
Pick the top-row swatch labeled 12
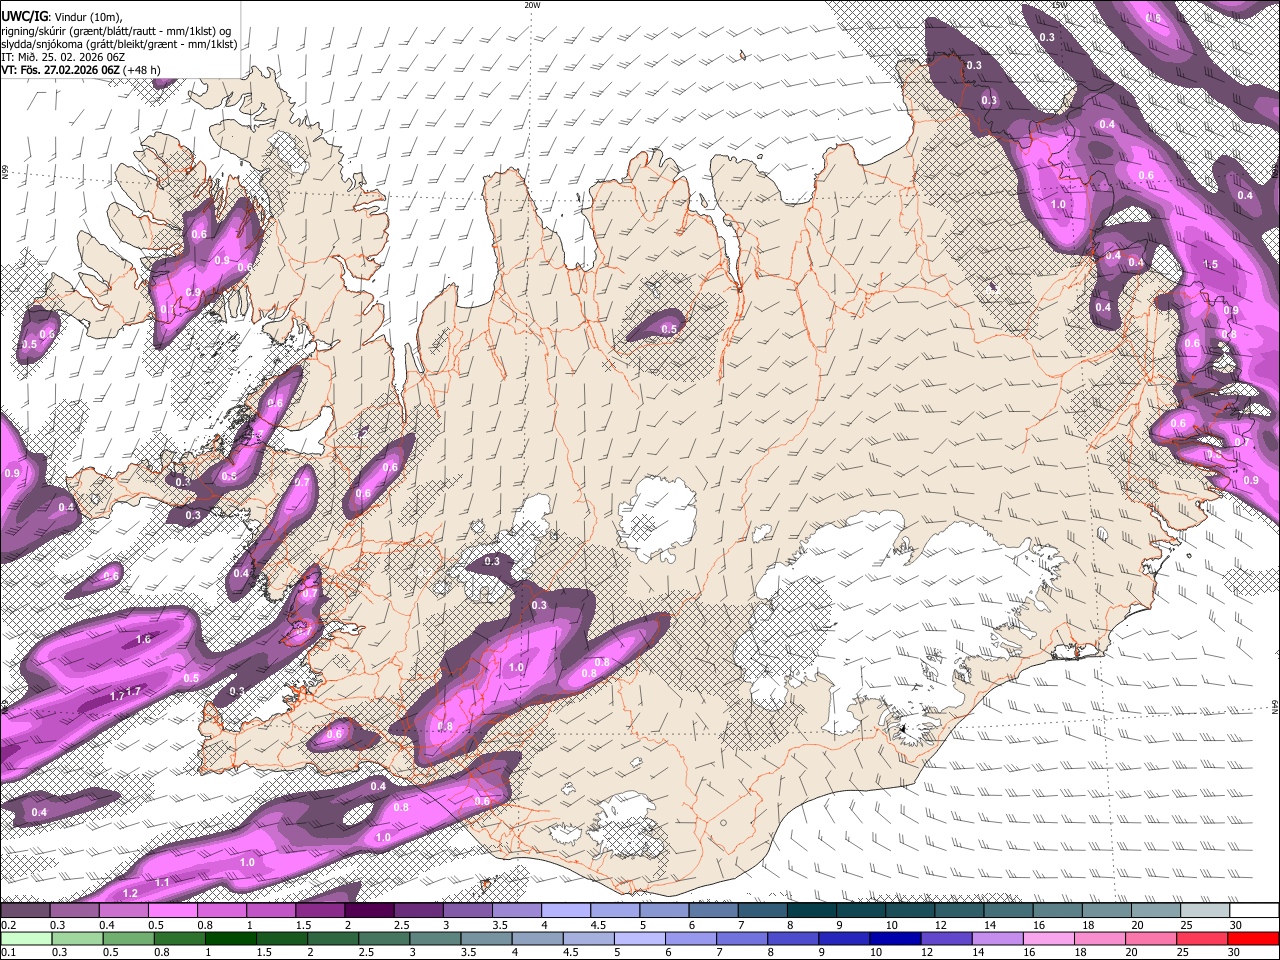(959, 911)
